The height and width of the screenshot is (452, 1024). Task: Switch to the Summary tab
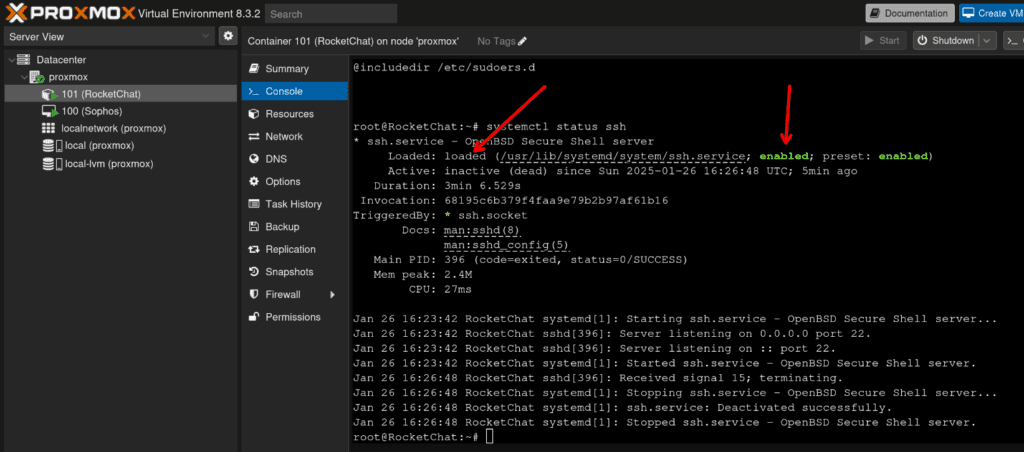click(x=286, y=69)
